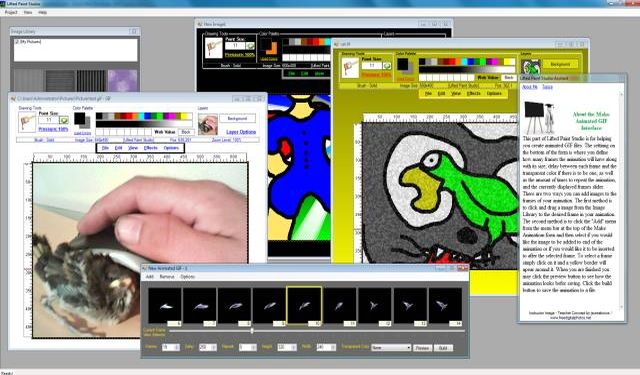The width and height of the screenshot is (640, 375).
Task: Select brush tool icon in hand photo window
Action: tap(27, 122)
